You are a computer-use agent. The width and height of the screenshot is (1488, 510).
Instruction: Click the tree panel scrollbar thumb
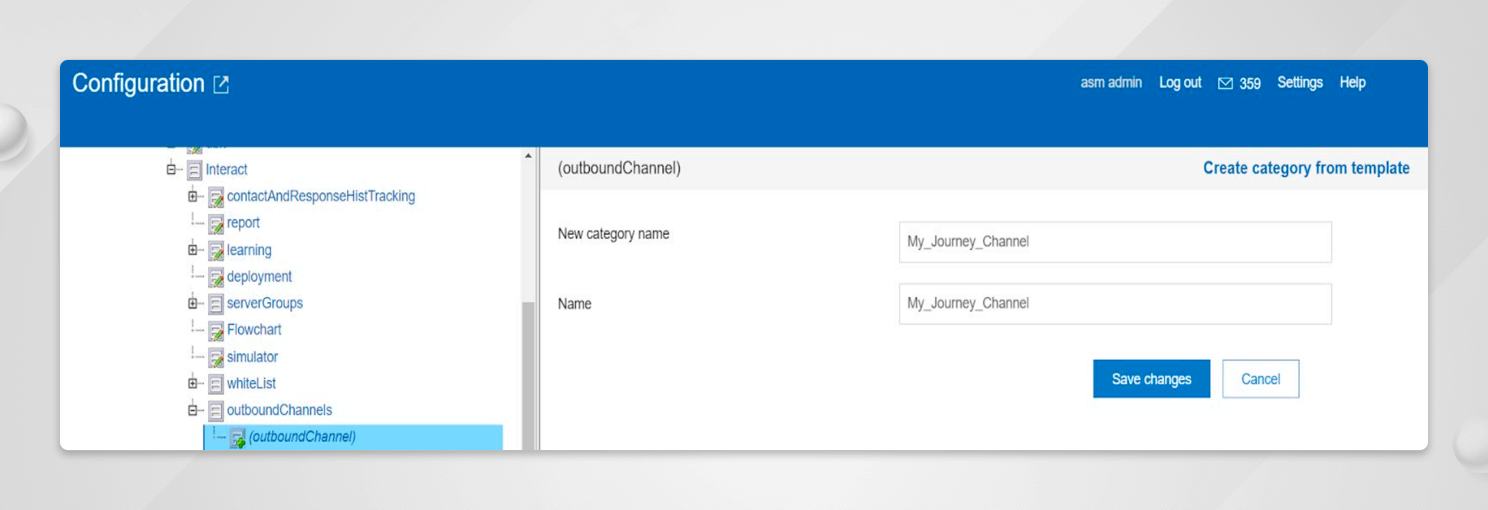point(528,375)
